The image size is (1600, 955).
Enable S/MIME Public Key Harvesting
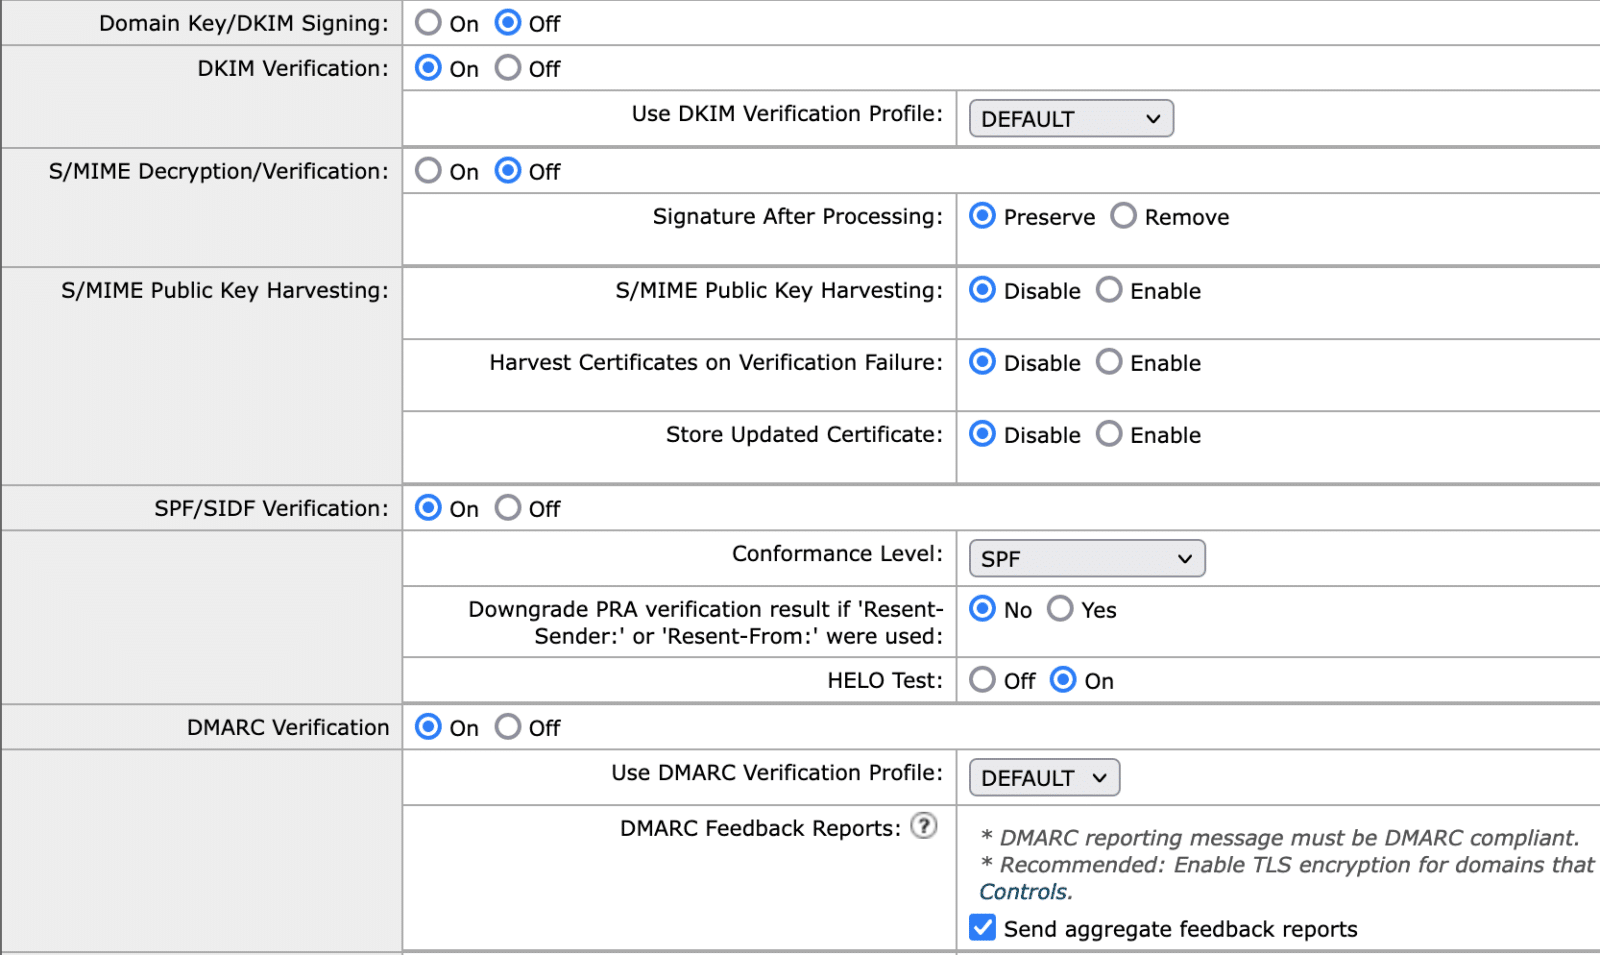[1109, 290]
